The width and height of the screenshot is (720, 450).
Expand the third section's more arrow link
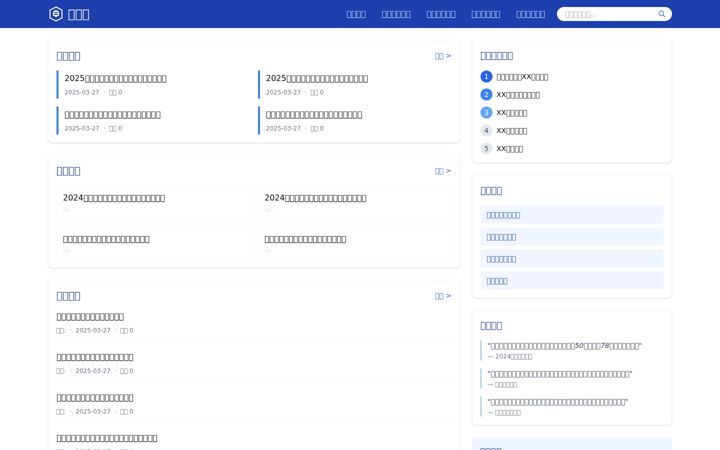tap(443, 296)
